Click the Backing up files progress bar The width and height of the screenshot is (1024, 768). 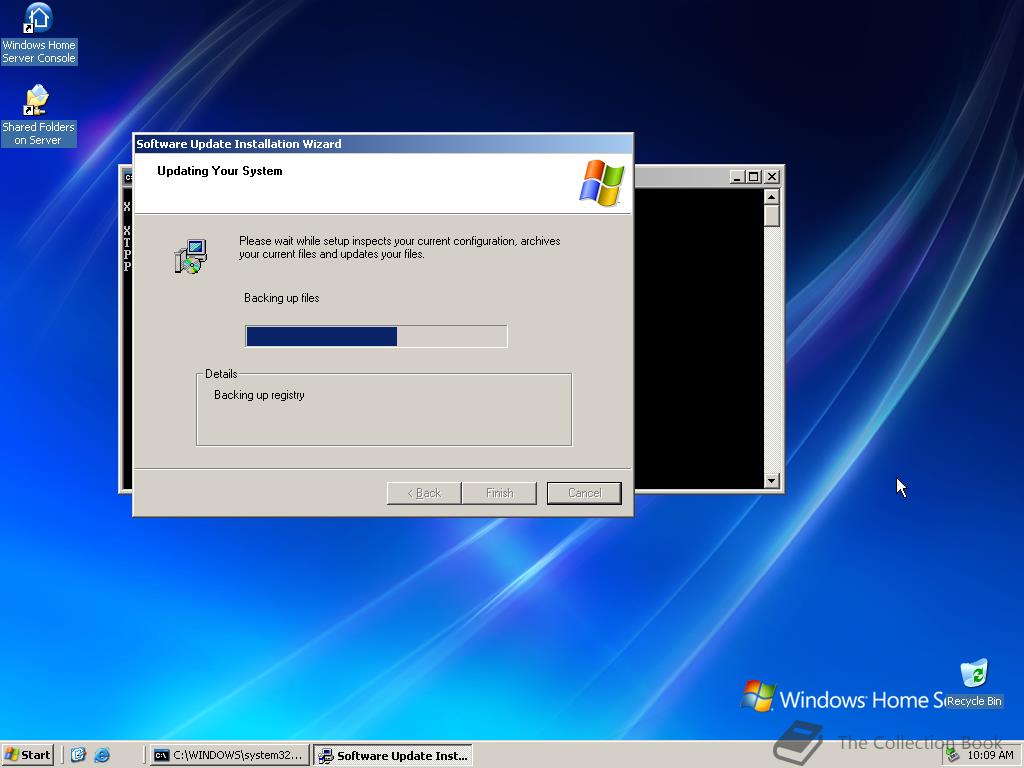375,336
